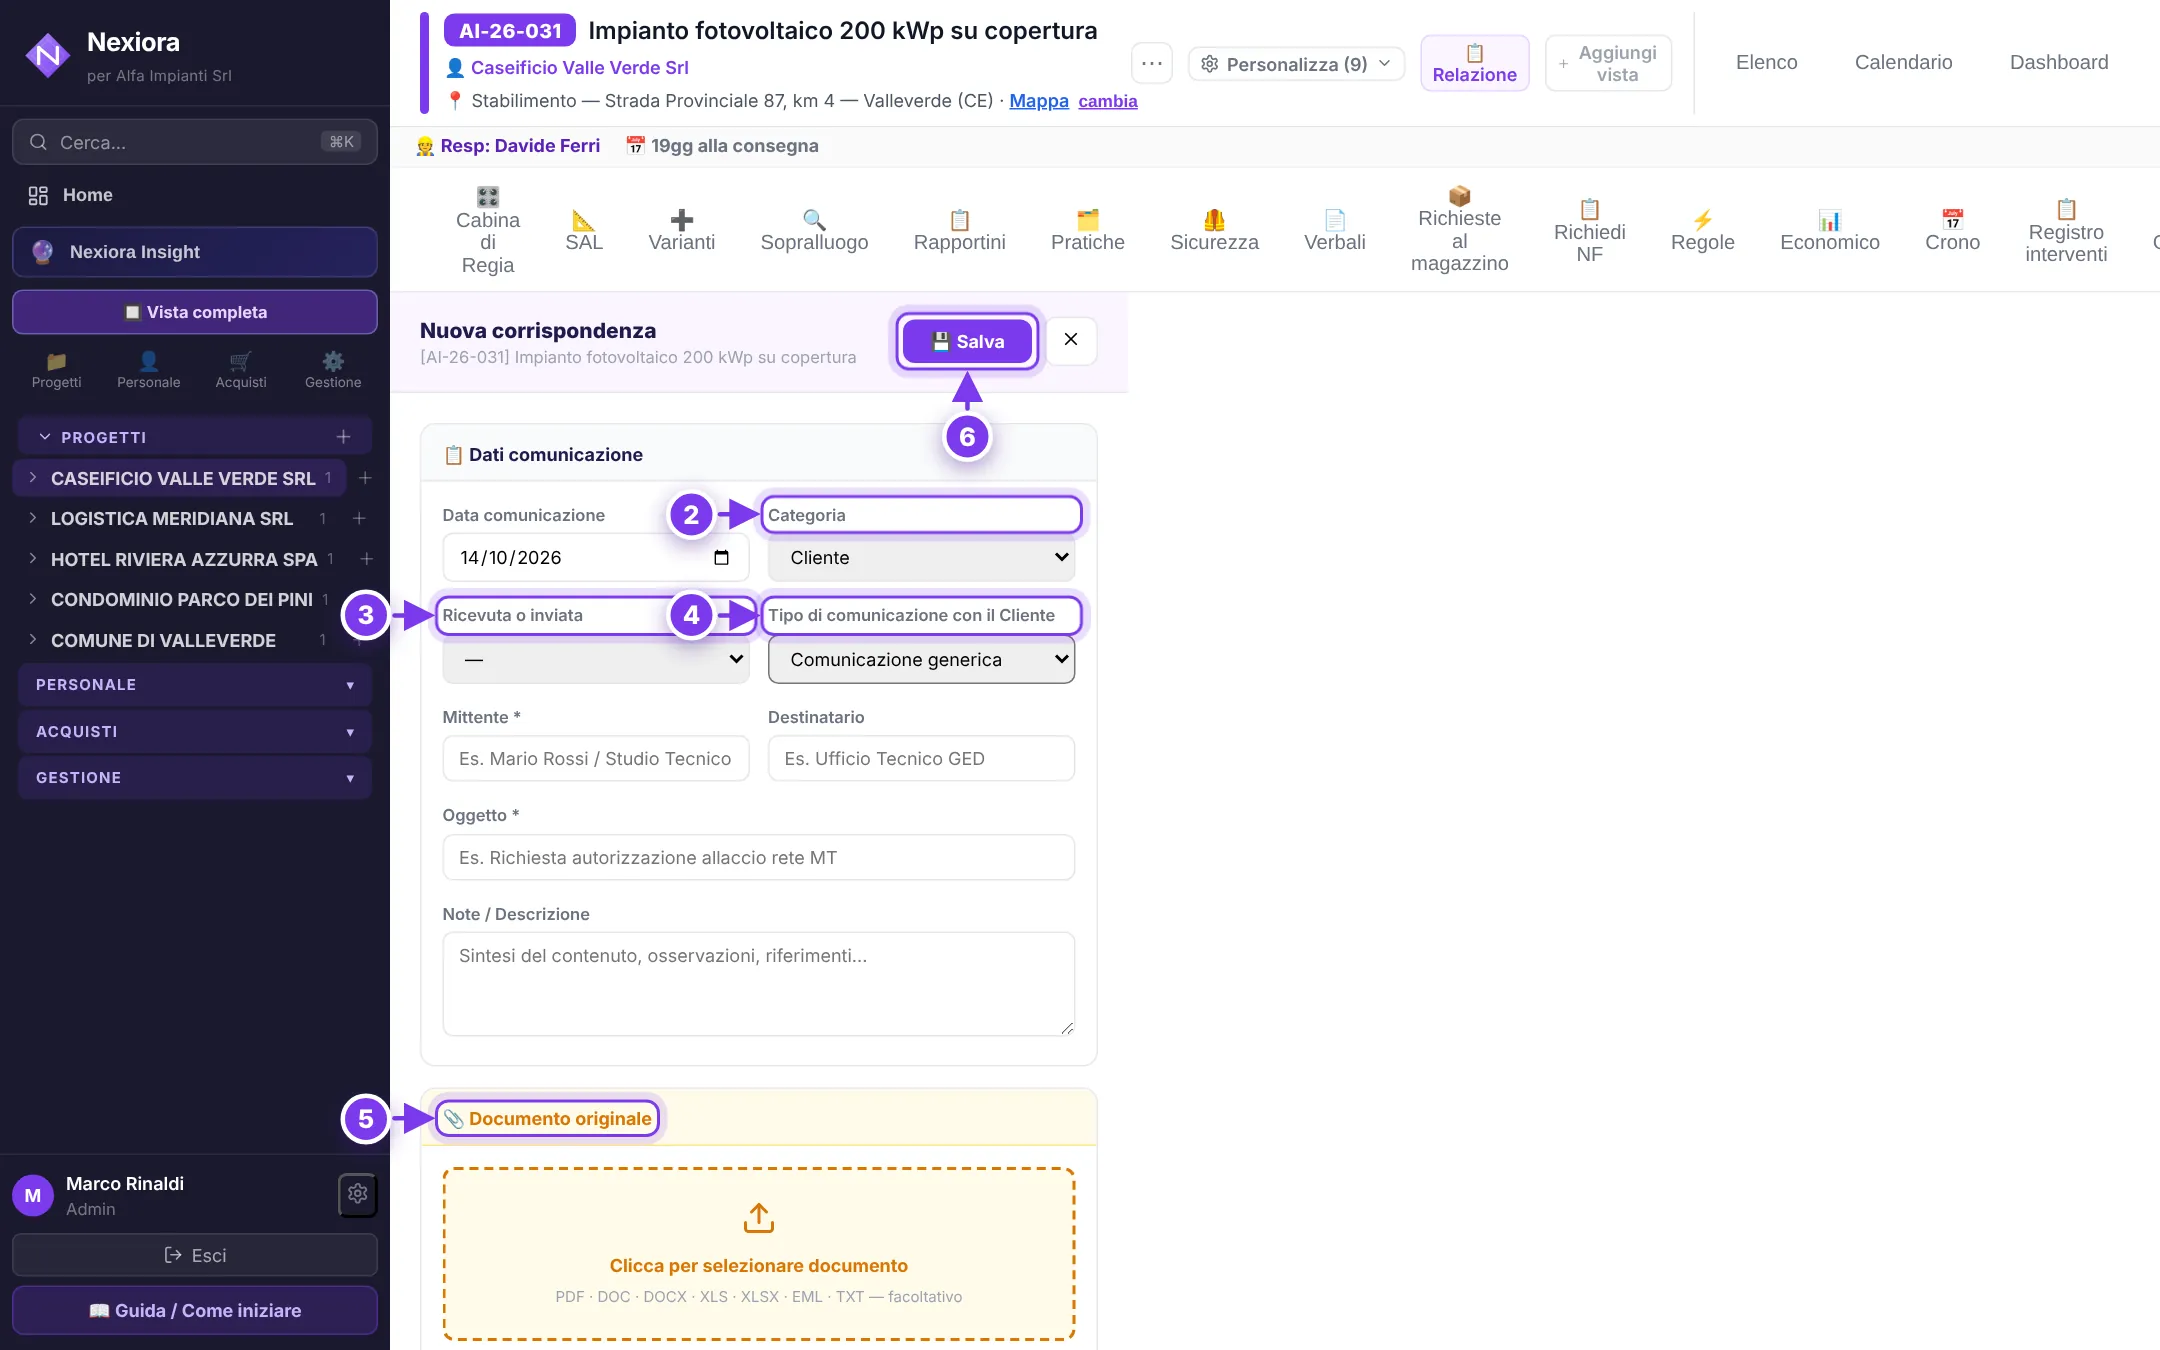This screenshot has width=2160, height=1350.
Task: Click the Mappa link
Action: coord(1039,101)
